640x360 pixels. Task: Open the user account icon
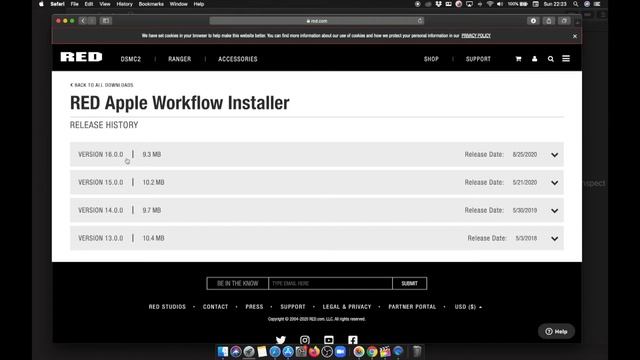(534, 59)
